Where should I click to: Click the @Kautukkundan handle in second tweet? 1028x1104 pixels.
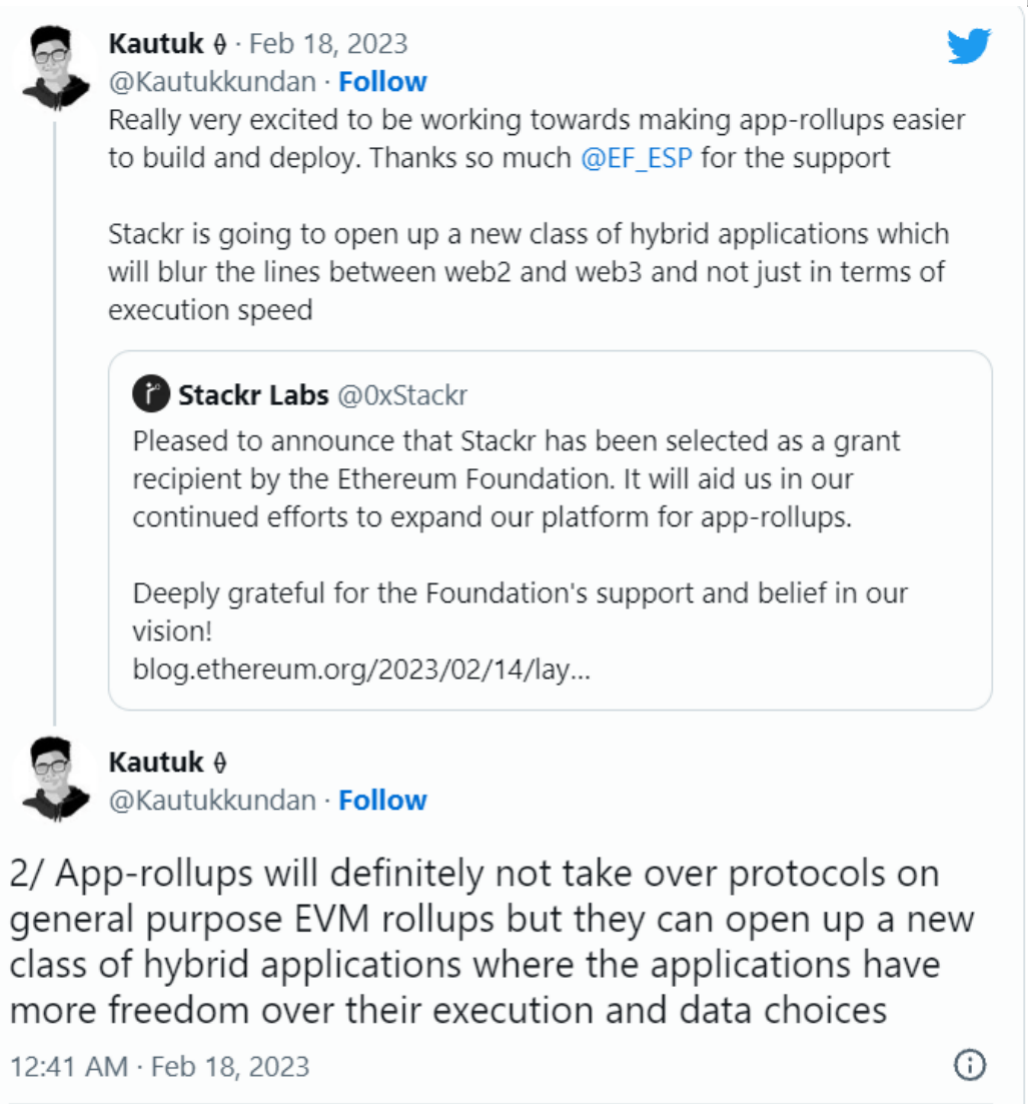212,800
